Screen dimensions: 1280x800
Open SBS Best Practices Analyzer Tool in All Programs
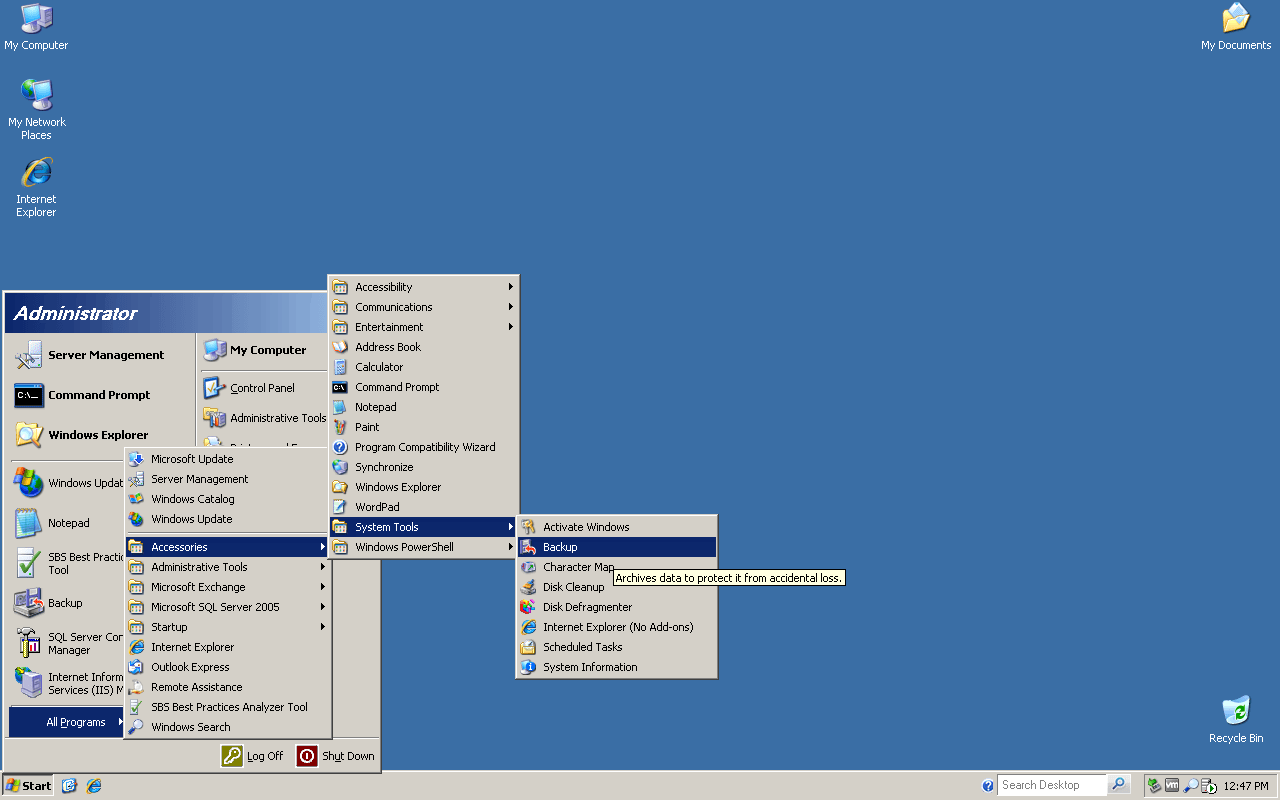[x=227, y=707]
